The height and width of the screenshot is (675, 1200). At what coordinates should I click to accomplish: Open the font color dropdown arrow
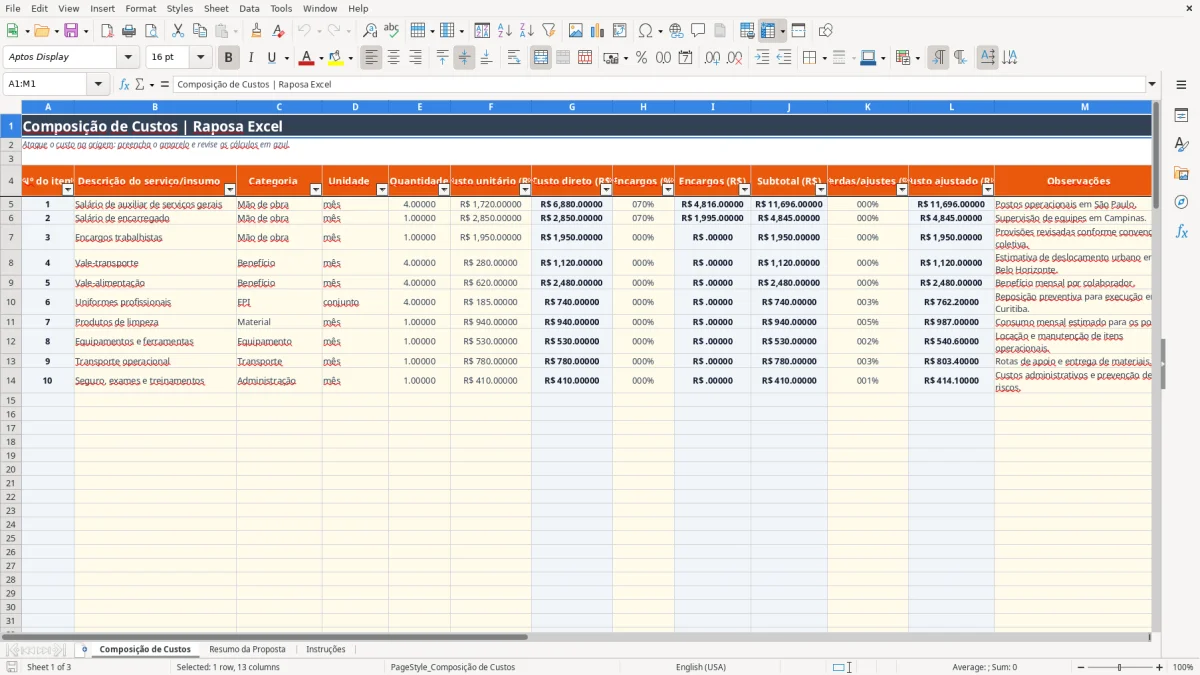click(x=321, y=58)
